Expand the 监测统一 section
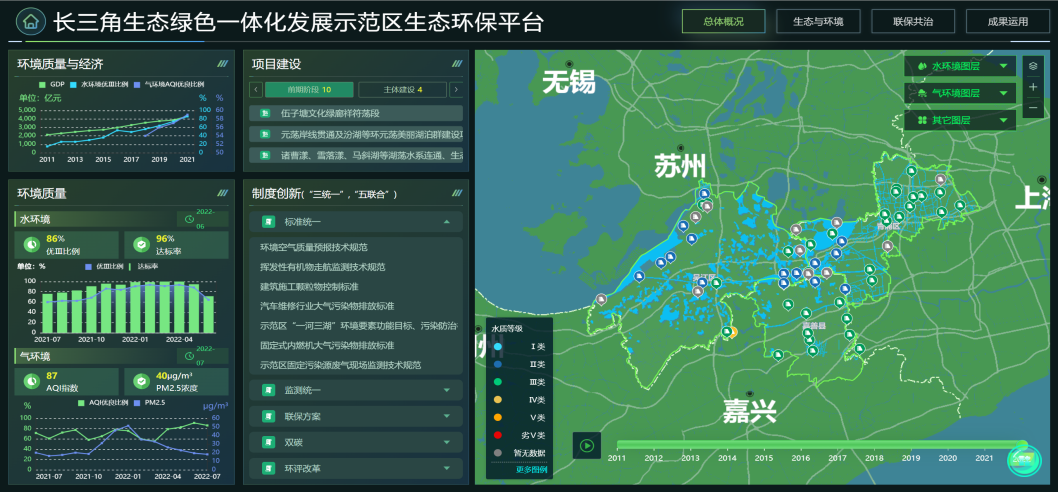 click(x=355, y=391)
